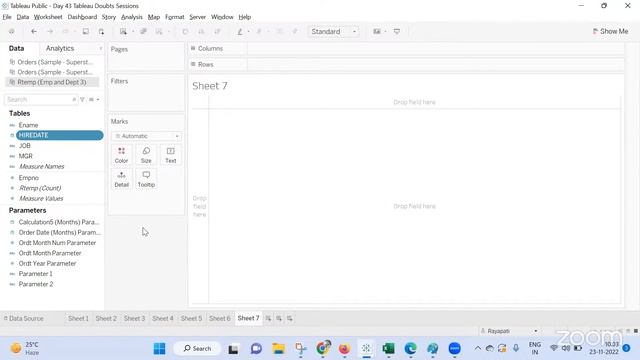This screenshot has height=360, width=640.
Task: Click the New Dashboard tab icon
Action: [279, 318]
